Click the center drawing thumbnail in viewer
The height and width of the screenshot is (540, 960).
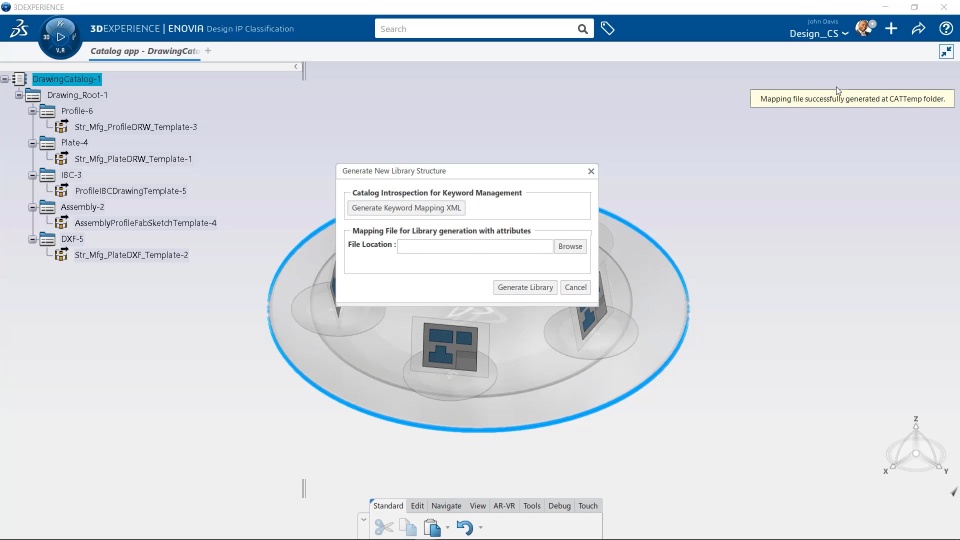(450, 345)
